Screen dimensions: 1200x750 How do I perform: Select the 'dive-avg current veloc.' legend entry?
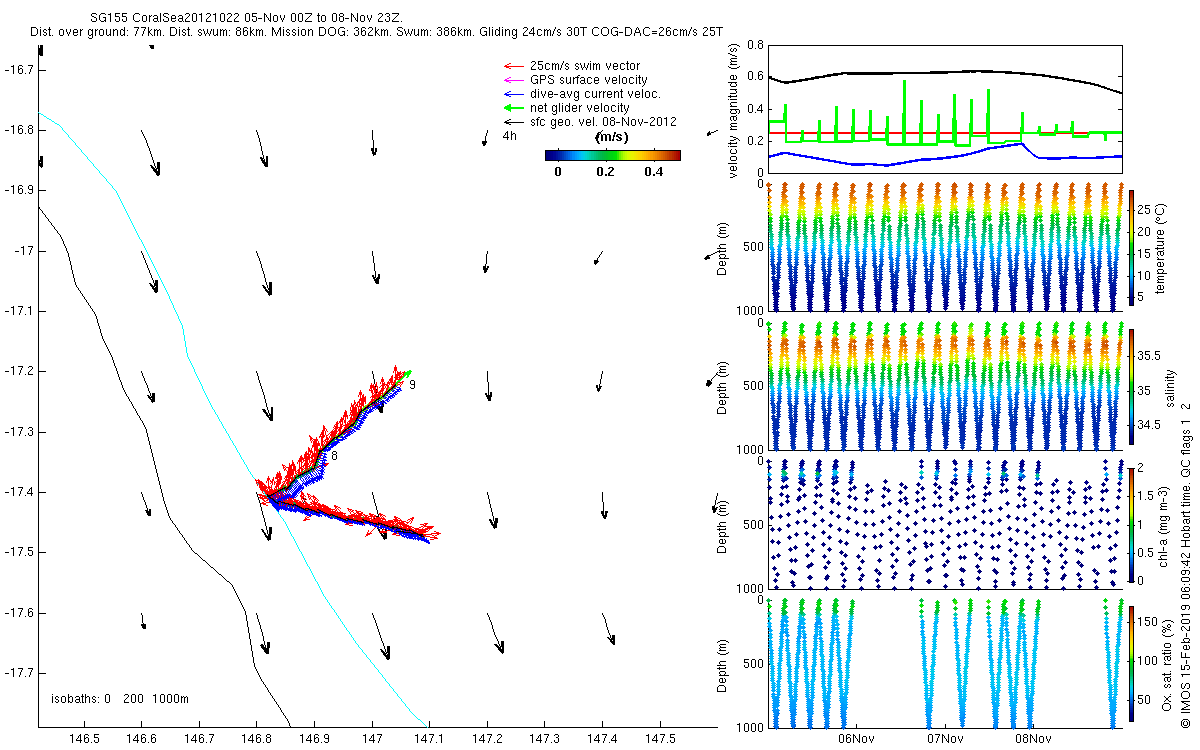coord(595,93)
